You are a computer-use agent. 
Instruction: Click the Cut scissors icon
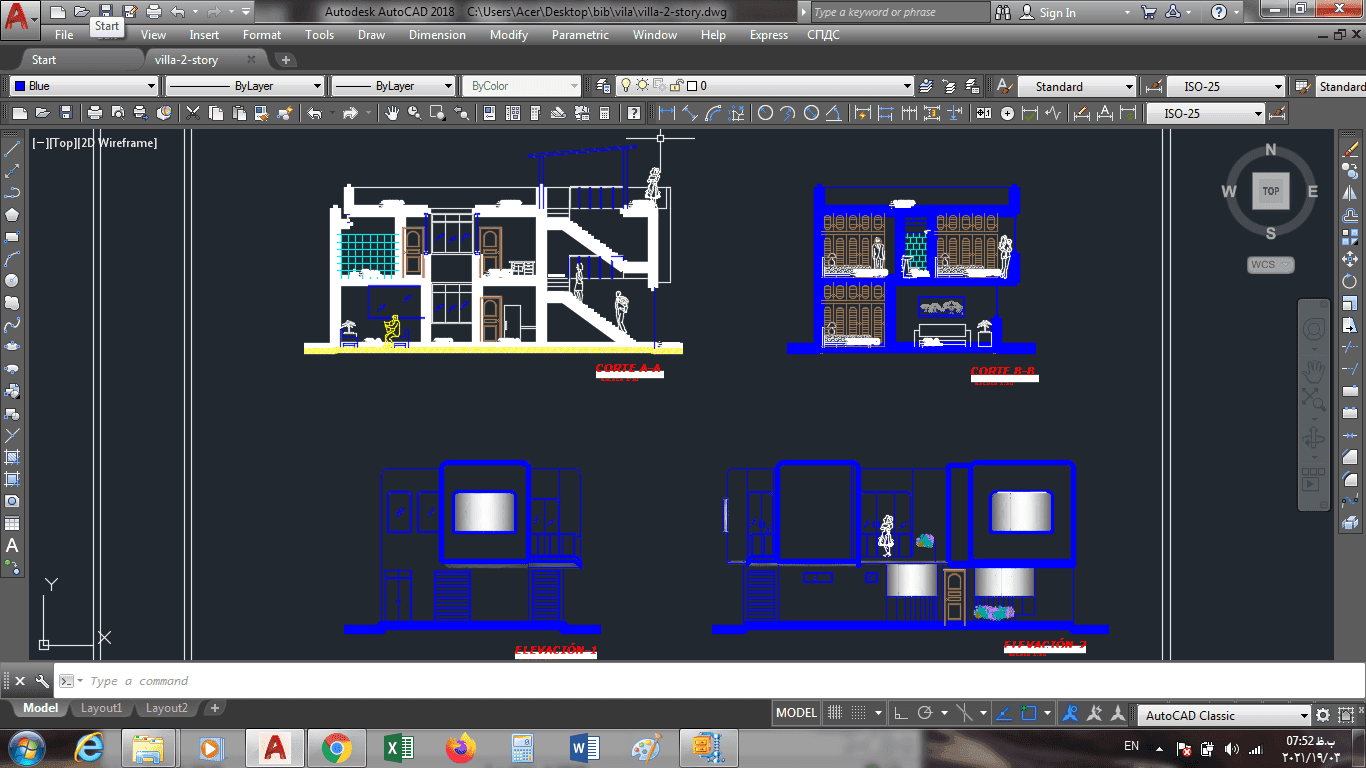(194, 113)
